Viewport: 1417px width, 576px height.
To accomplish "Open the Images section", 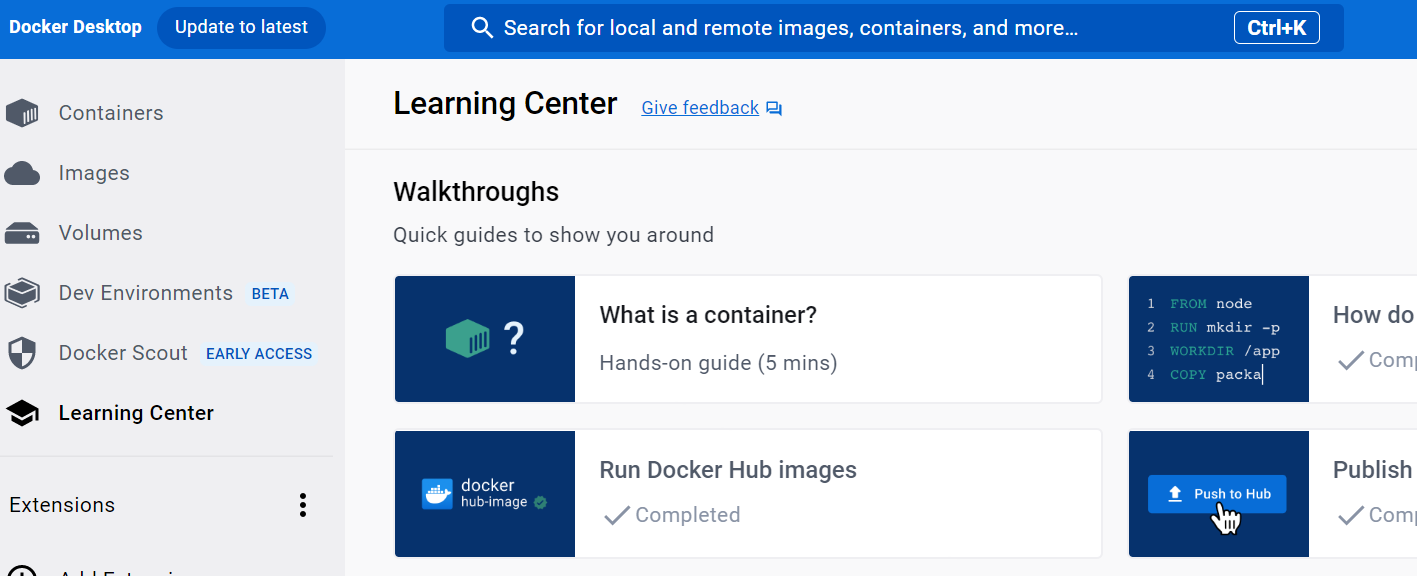I will coord(95,172).
